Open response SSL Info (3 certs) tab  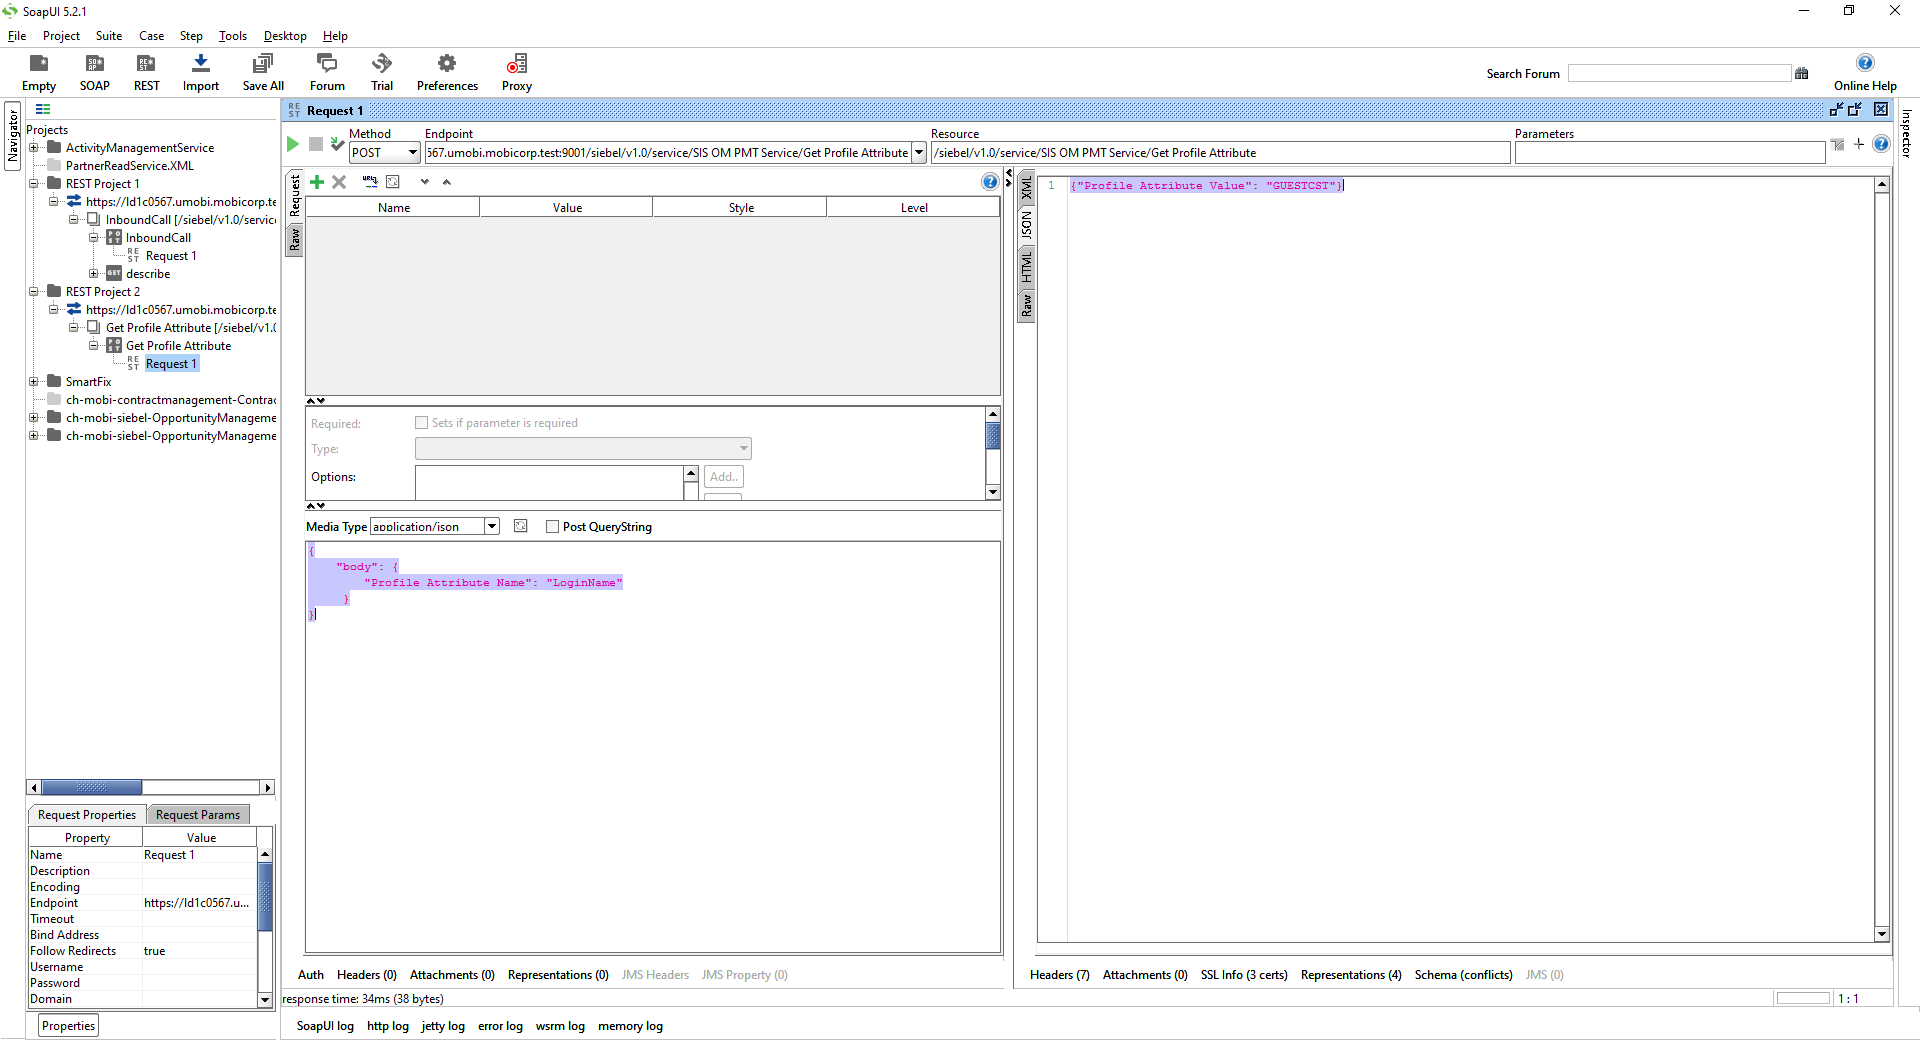pyautogui.click(x=1244, y=975)
